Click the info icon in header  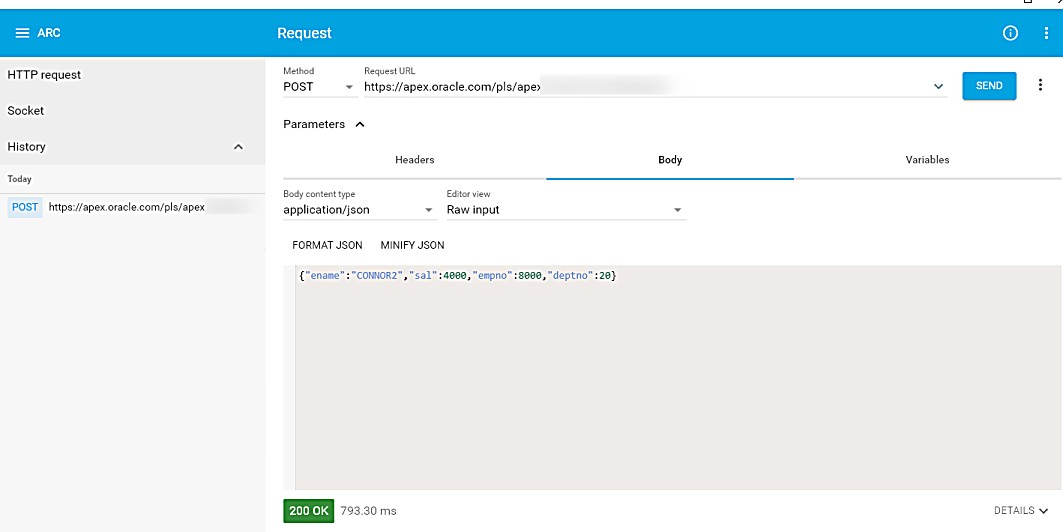click(x=1010, y=33)
